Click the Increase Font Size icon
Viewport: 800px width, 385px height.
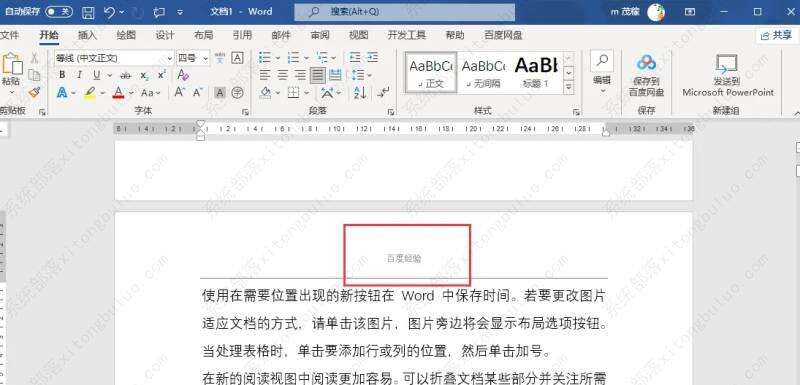179,92
